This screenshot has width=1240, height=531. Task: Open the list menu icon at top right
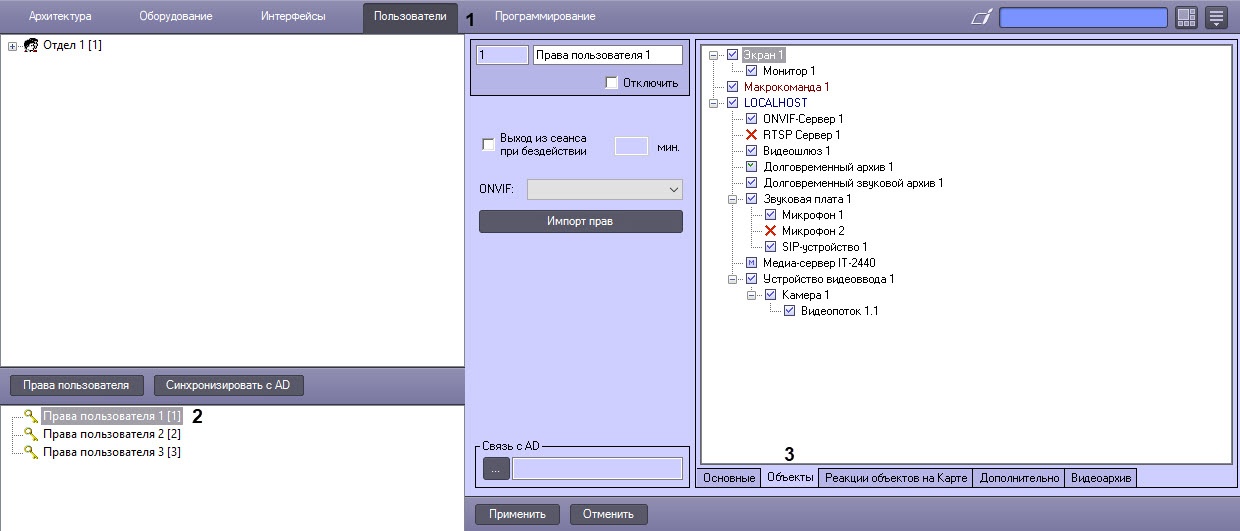tap(1216, 17)
